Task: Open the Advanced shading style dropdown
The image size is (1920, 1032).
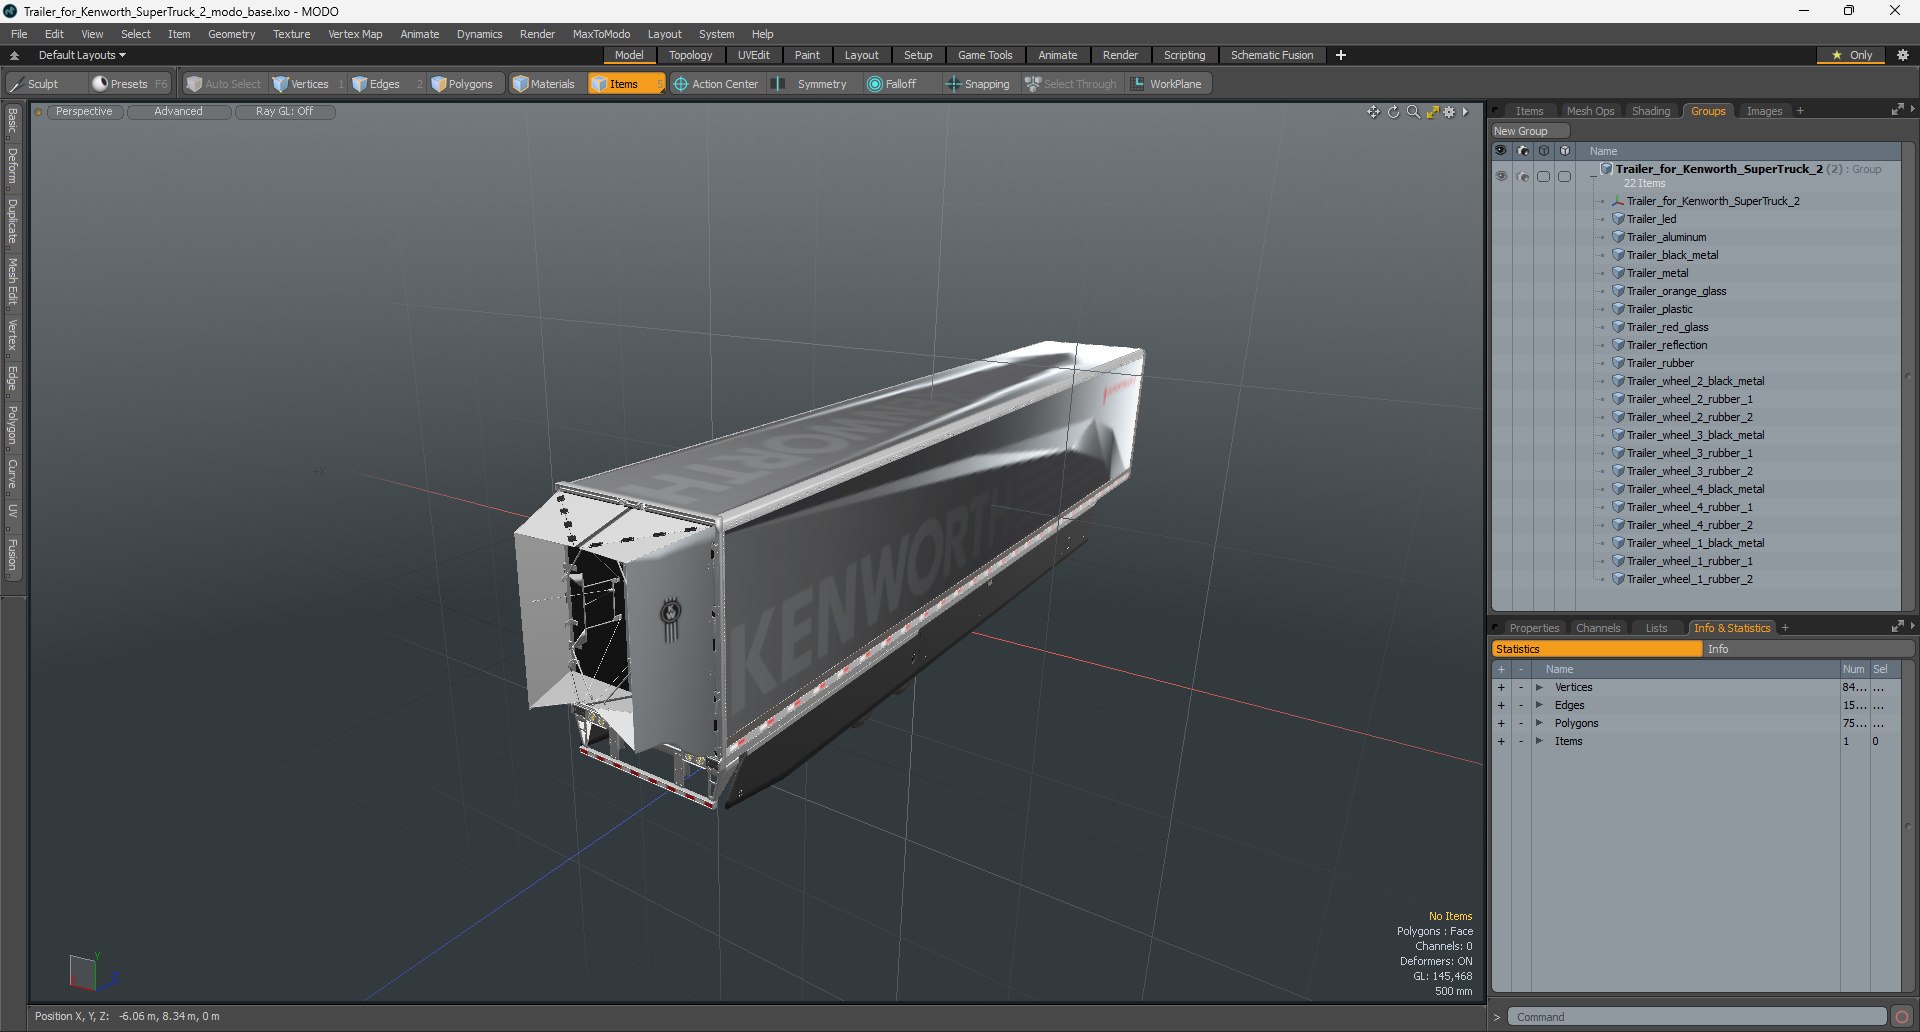Action: 178,112
